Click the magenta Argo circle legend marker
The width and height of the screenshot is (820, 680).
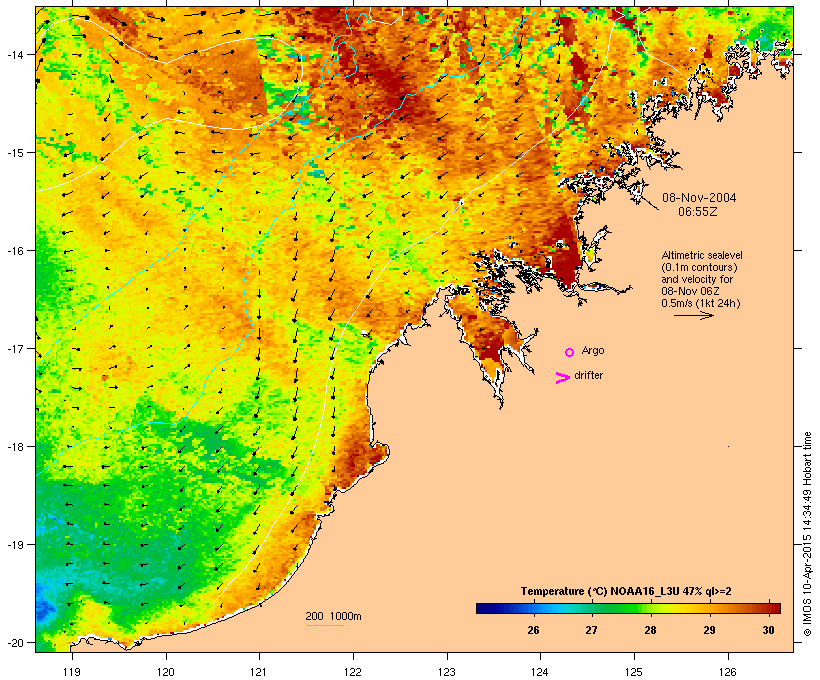click(570, 352)
